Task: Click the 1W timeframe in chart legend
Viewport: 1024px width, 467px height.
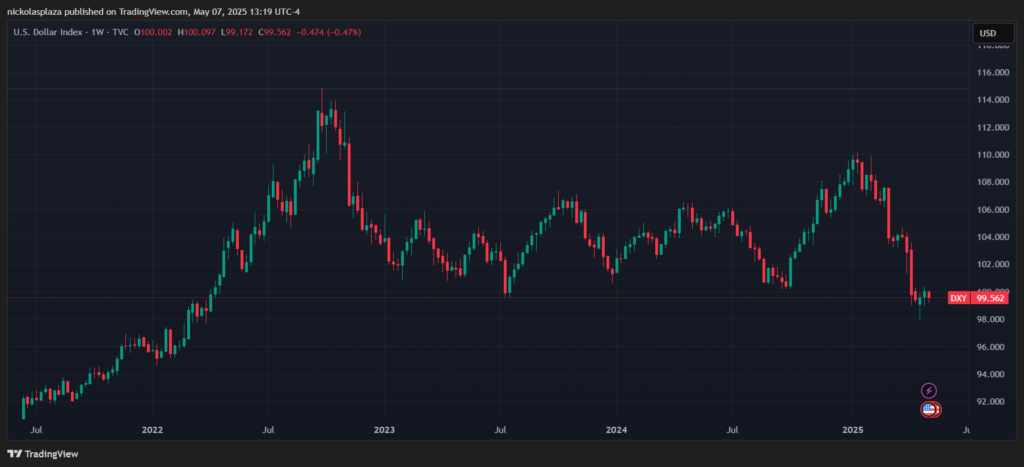Action: (93, 31)
